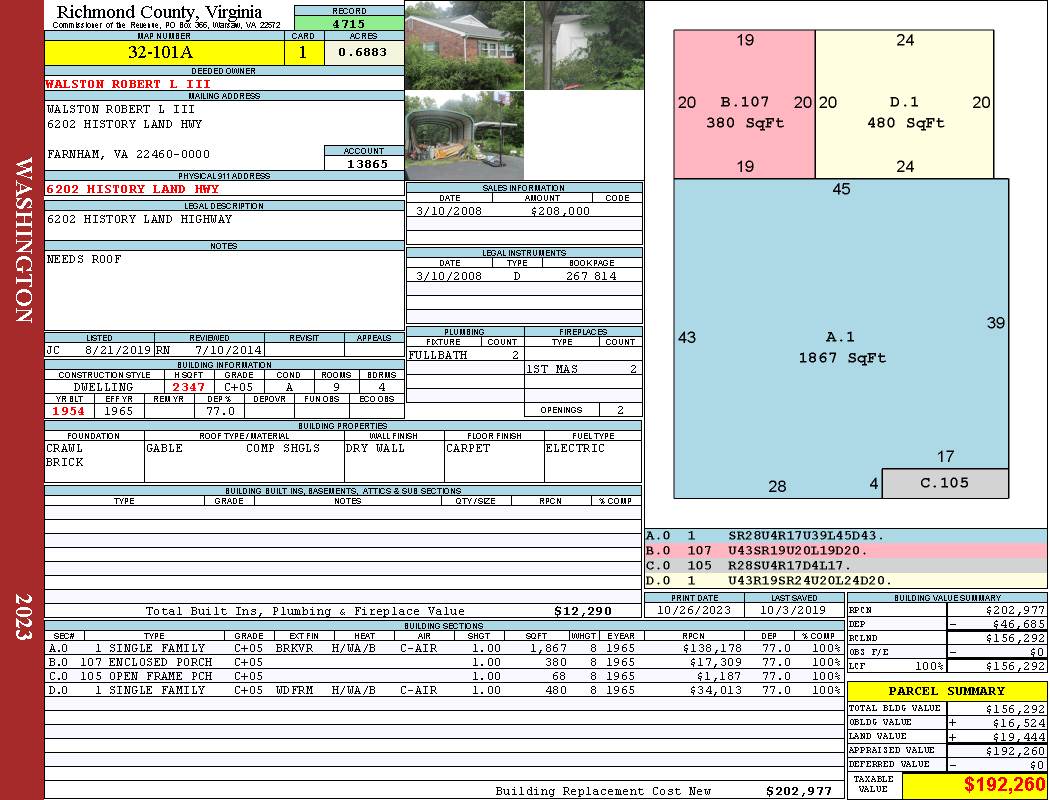Click APPRAISED VALUE $192,260
This screenshot has width=1050, height=800.
click(1015, 751)
